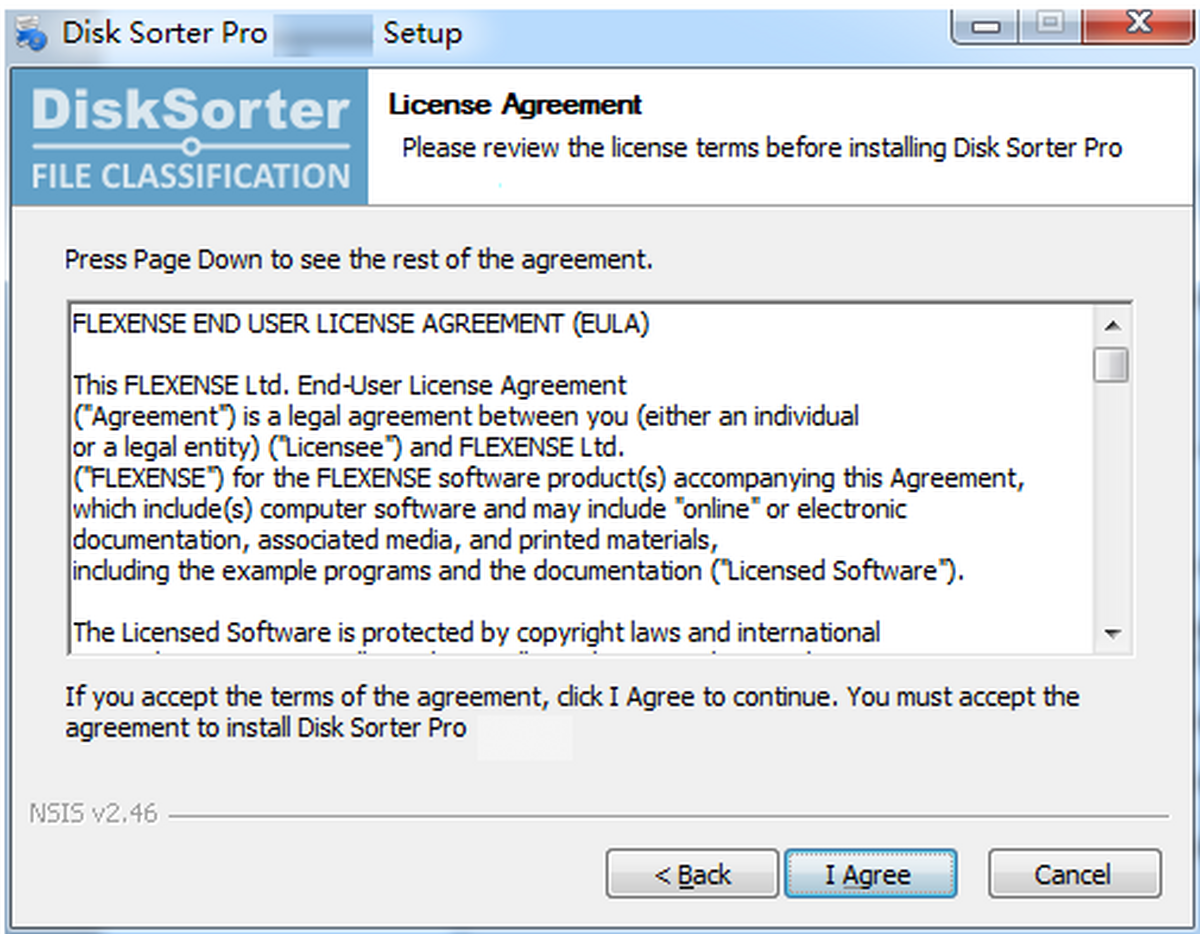Click the acceptance instruction text
Viewport: 1200px width, 934px height.
tap(570, 711)
